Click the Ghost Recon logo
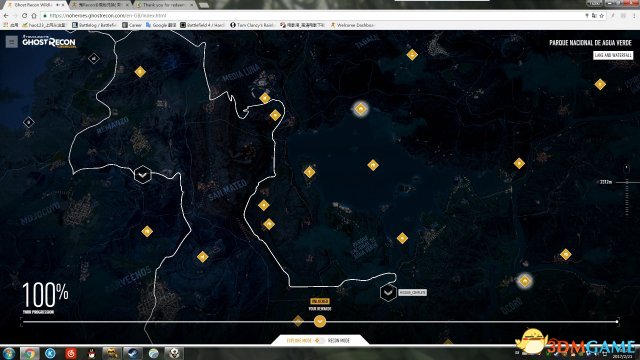 click(49, 42)
